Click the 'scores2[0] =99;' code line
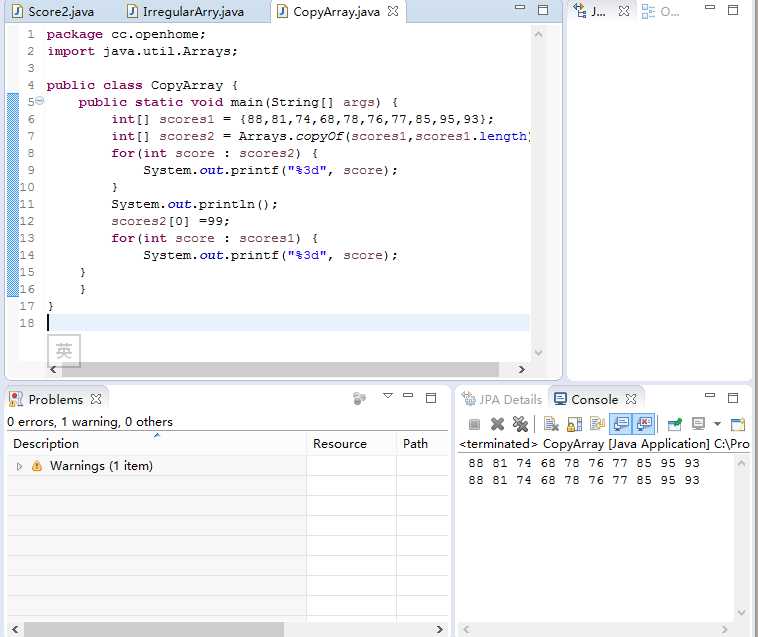 pos(170,221)
